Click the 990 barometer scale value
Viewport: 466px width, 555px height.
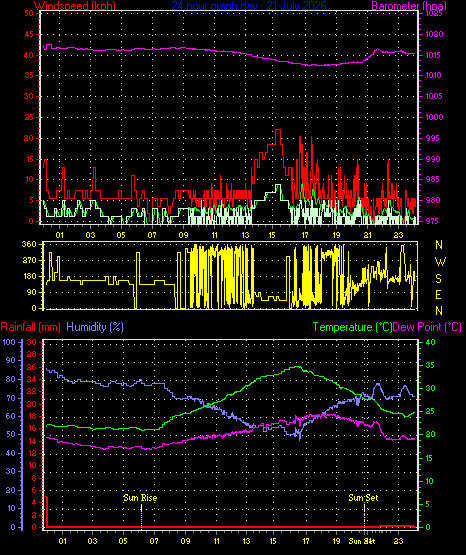click(432, 159)
